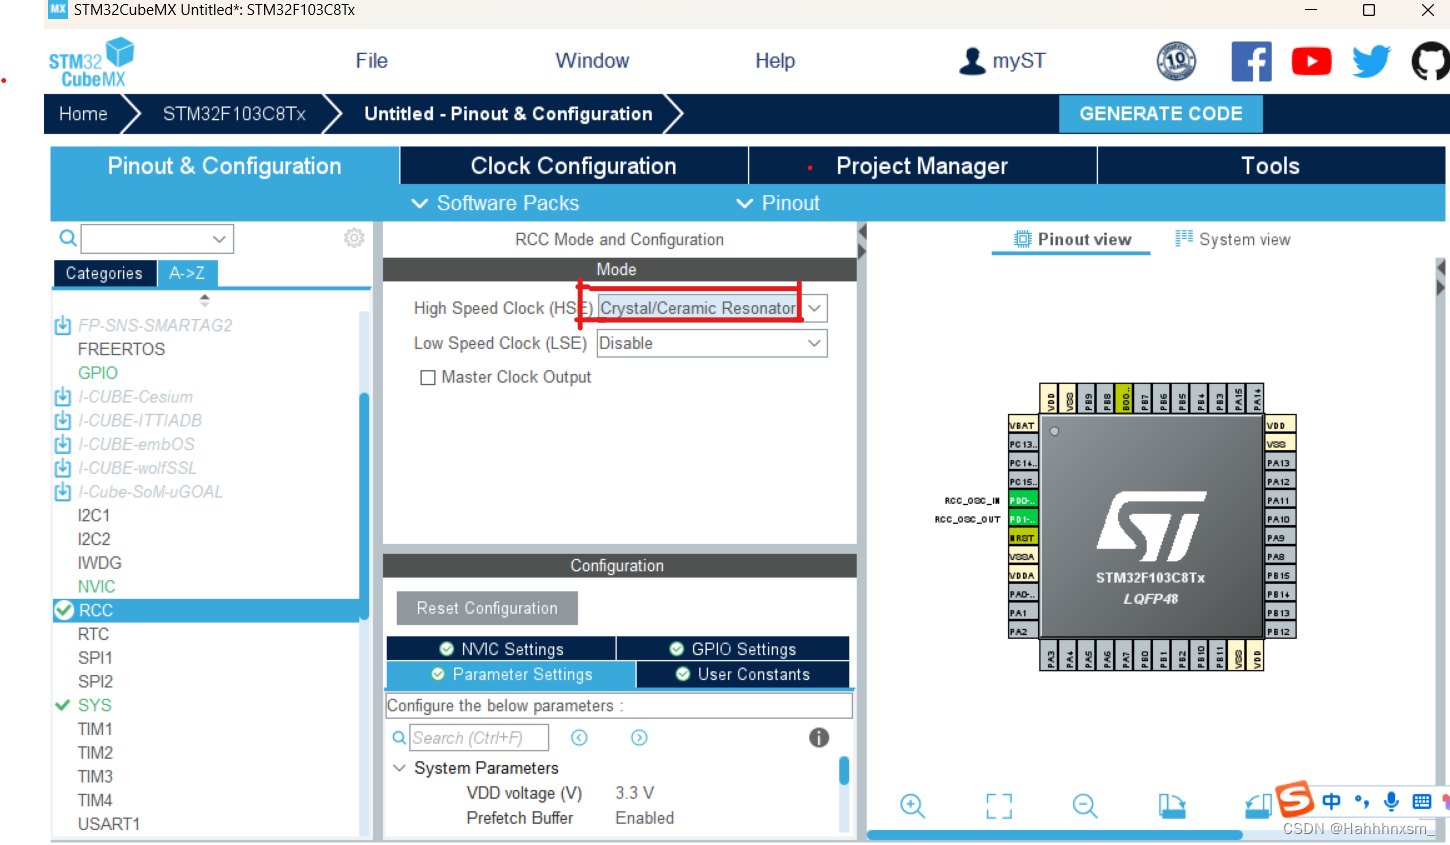1450x845 pixels.
Task: Go to Home breadcrumb
Action: coord(83,114)
